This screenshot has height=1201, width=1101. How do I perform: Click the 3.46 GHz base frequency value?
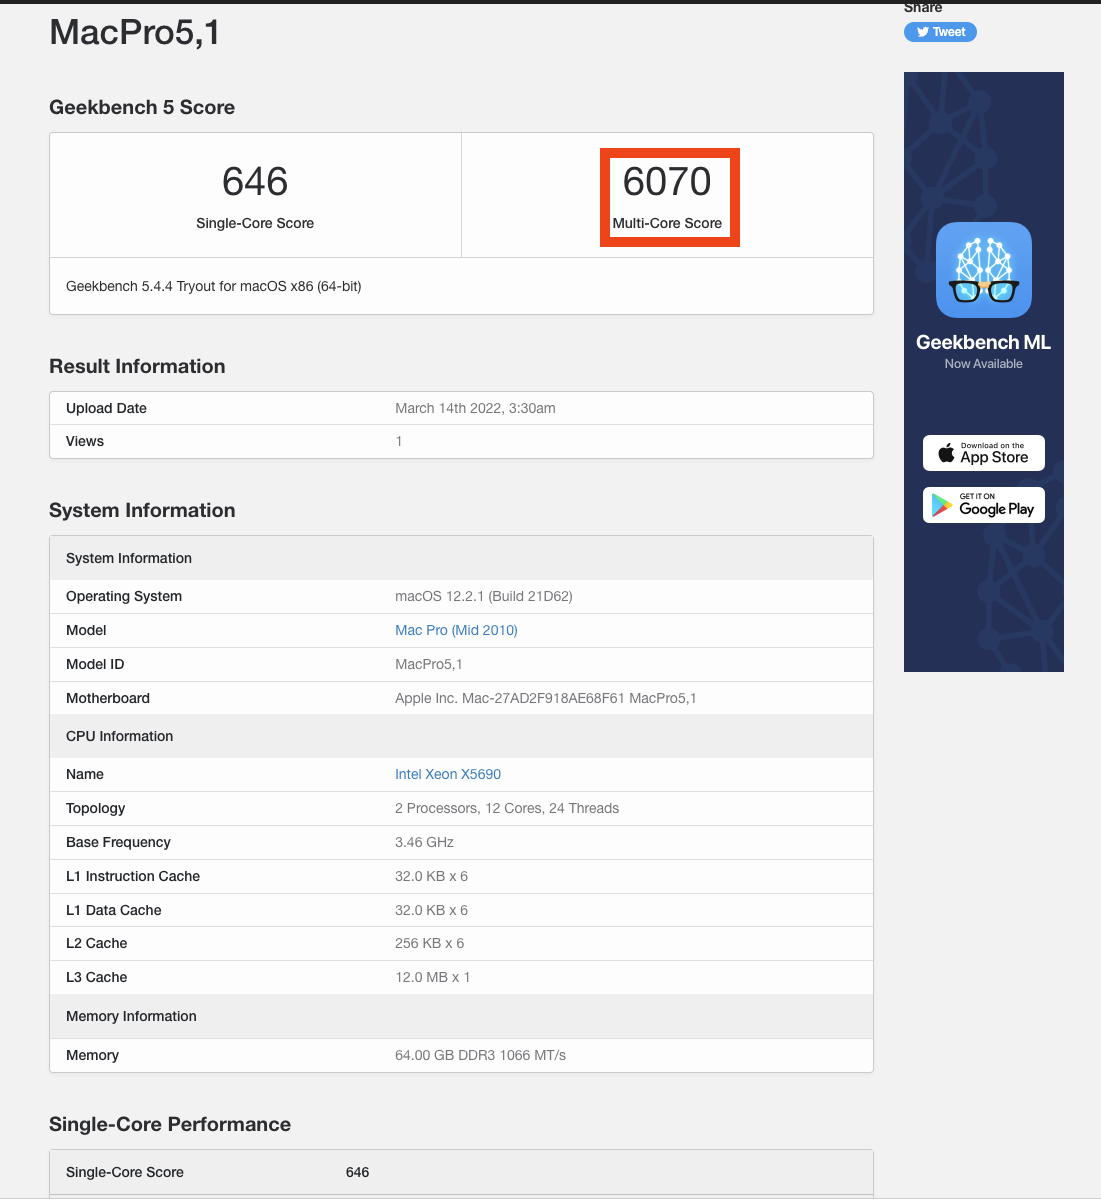[x=424, y=842]
